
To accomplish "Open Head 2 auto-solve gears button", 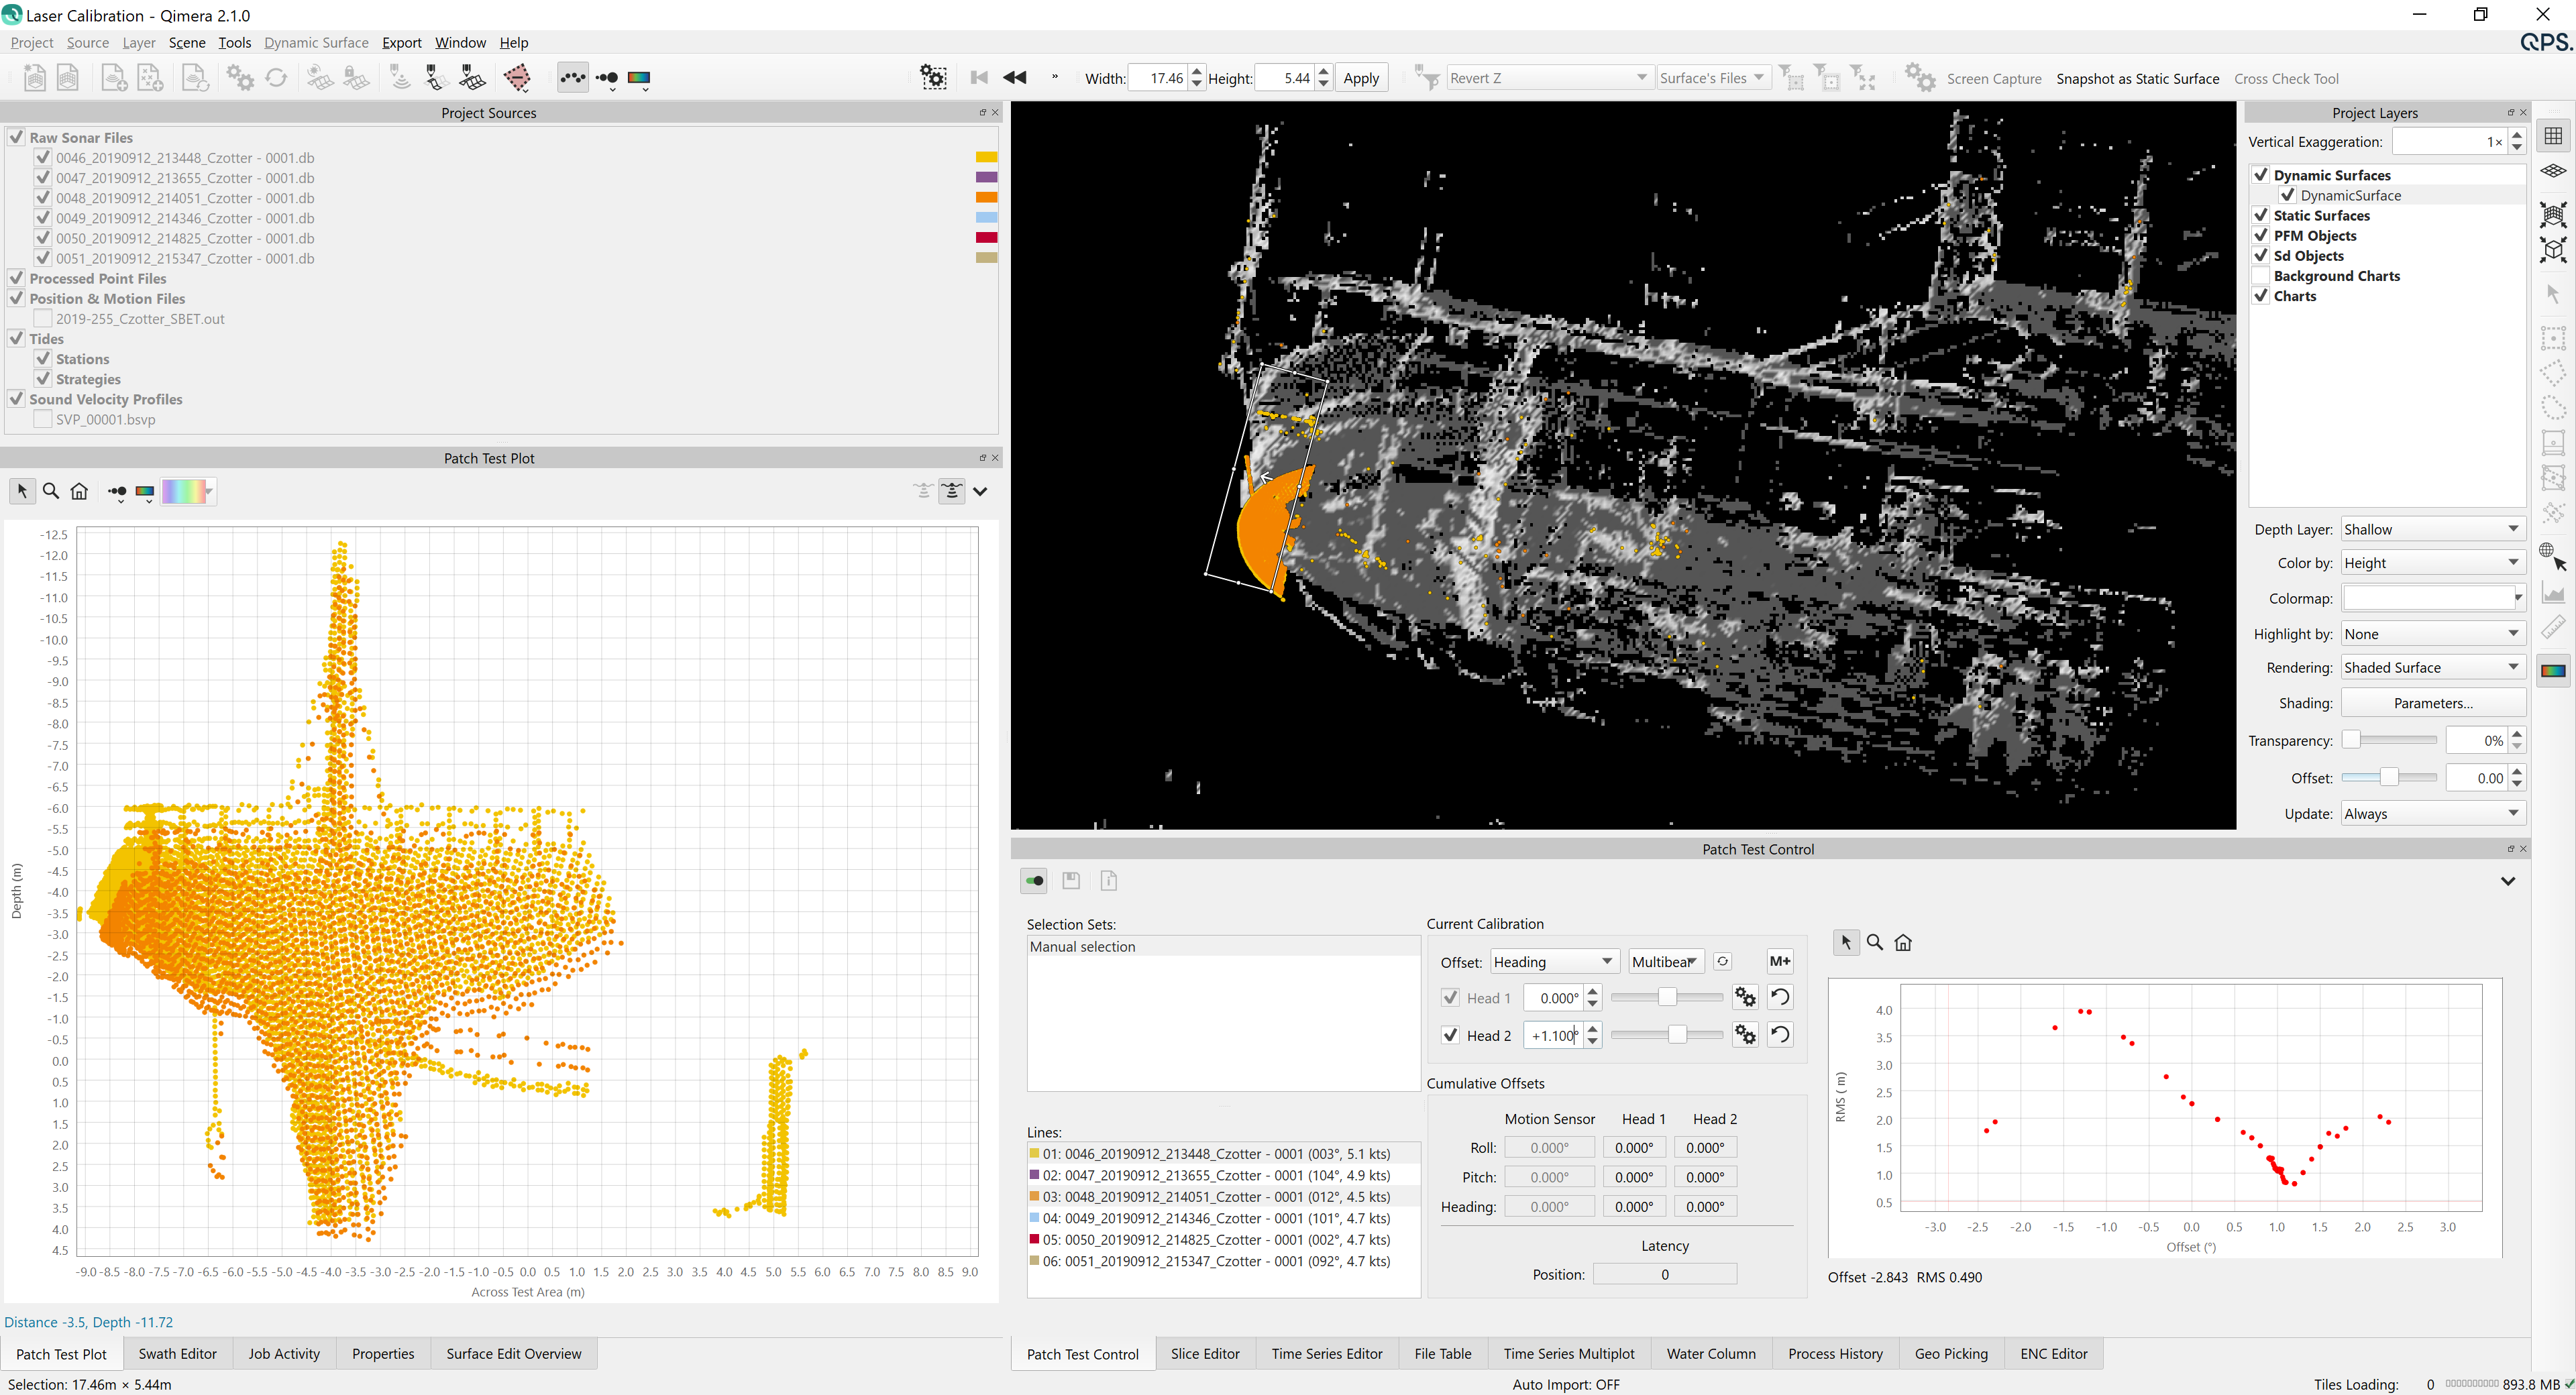I will click(1745, 1035).
